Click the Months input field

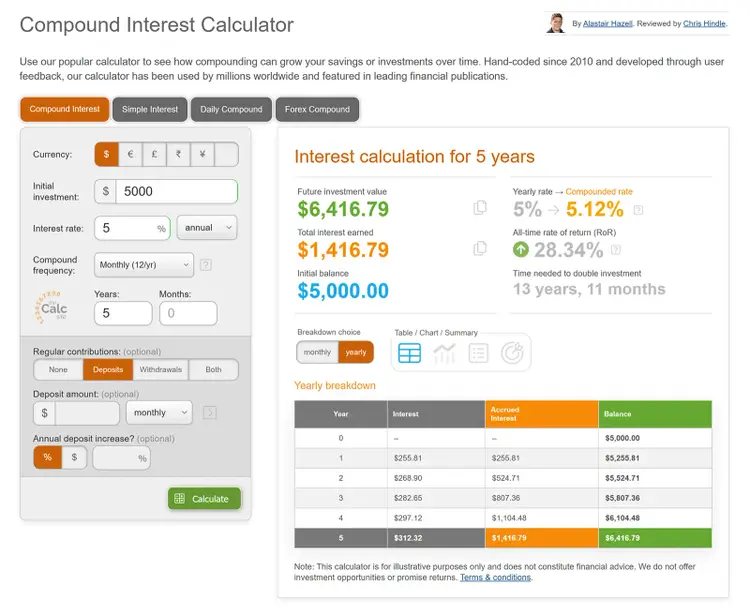[x=188, y=313]
